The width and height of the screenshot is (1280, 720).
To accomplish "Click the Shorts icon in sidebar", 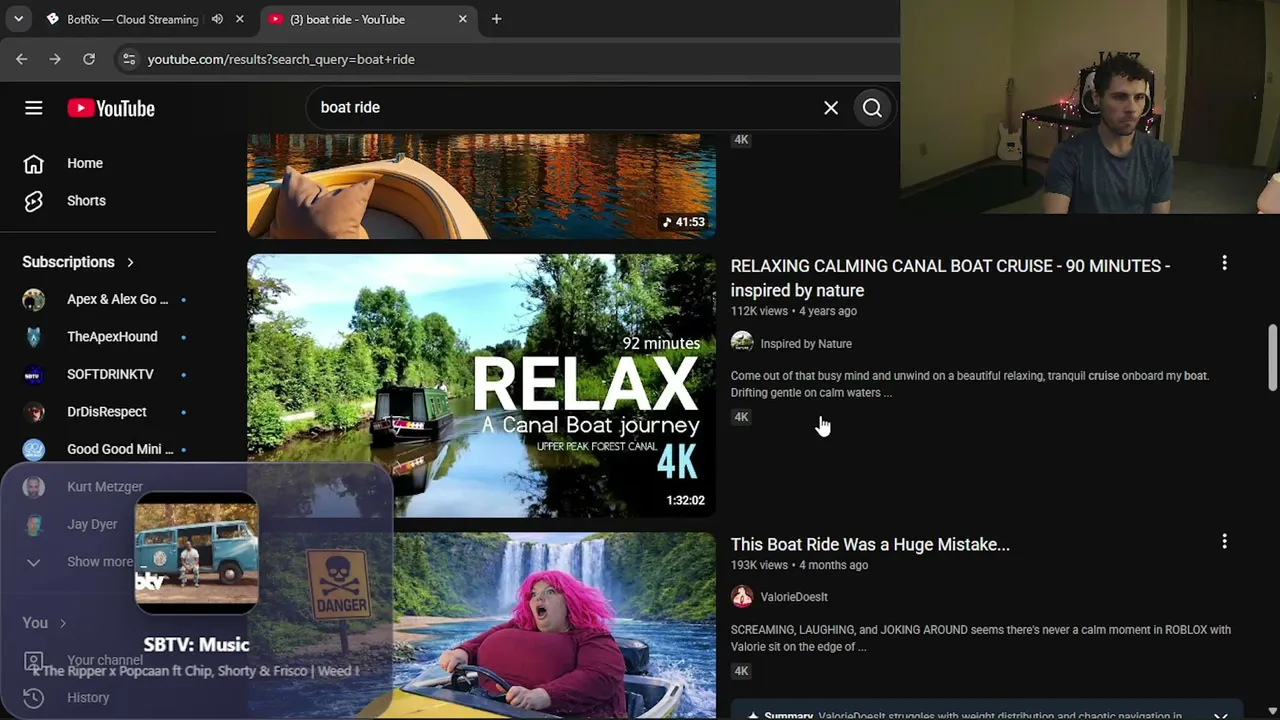I will (x=34, y=201).
